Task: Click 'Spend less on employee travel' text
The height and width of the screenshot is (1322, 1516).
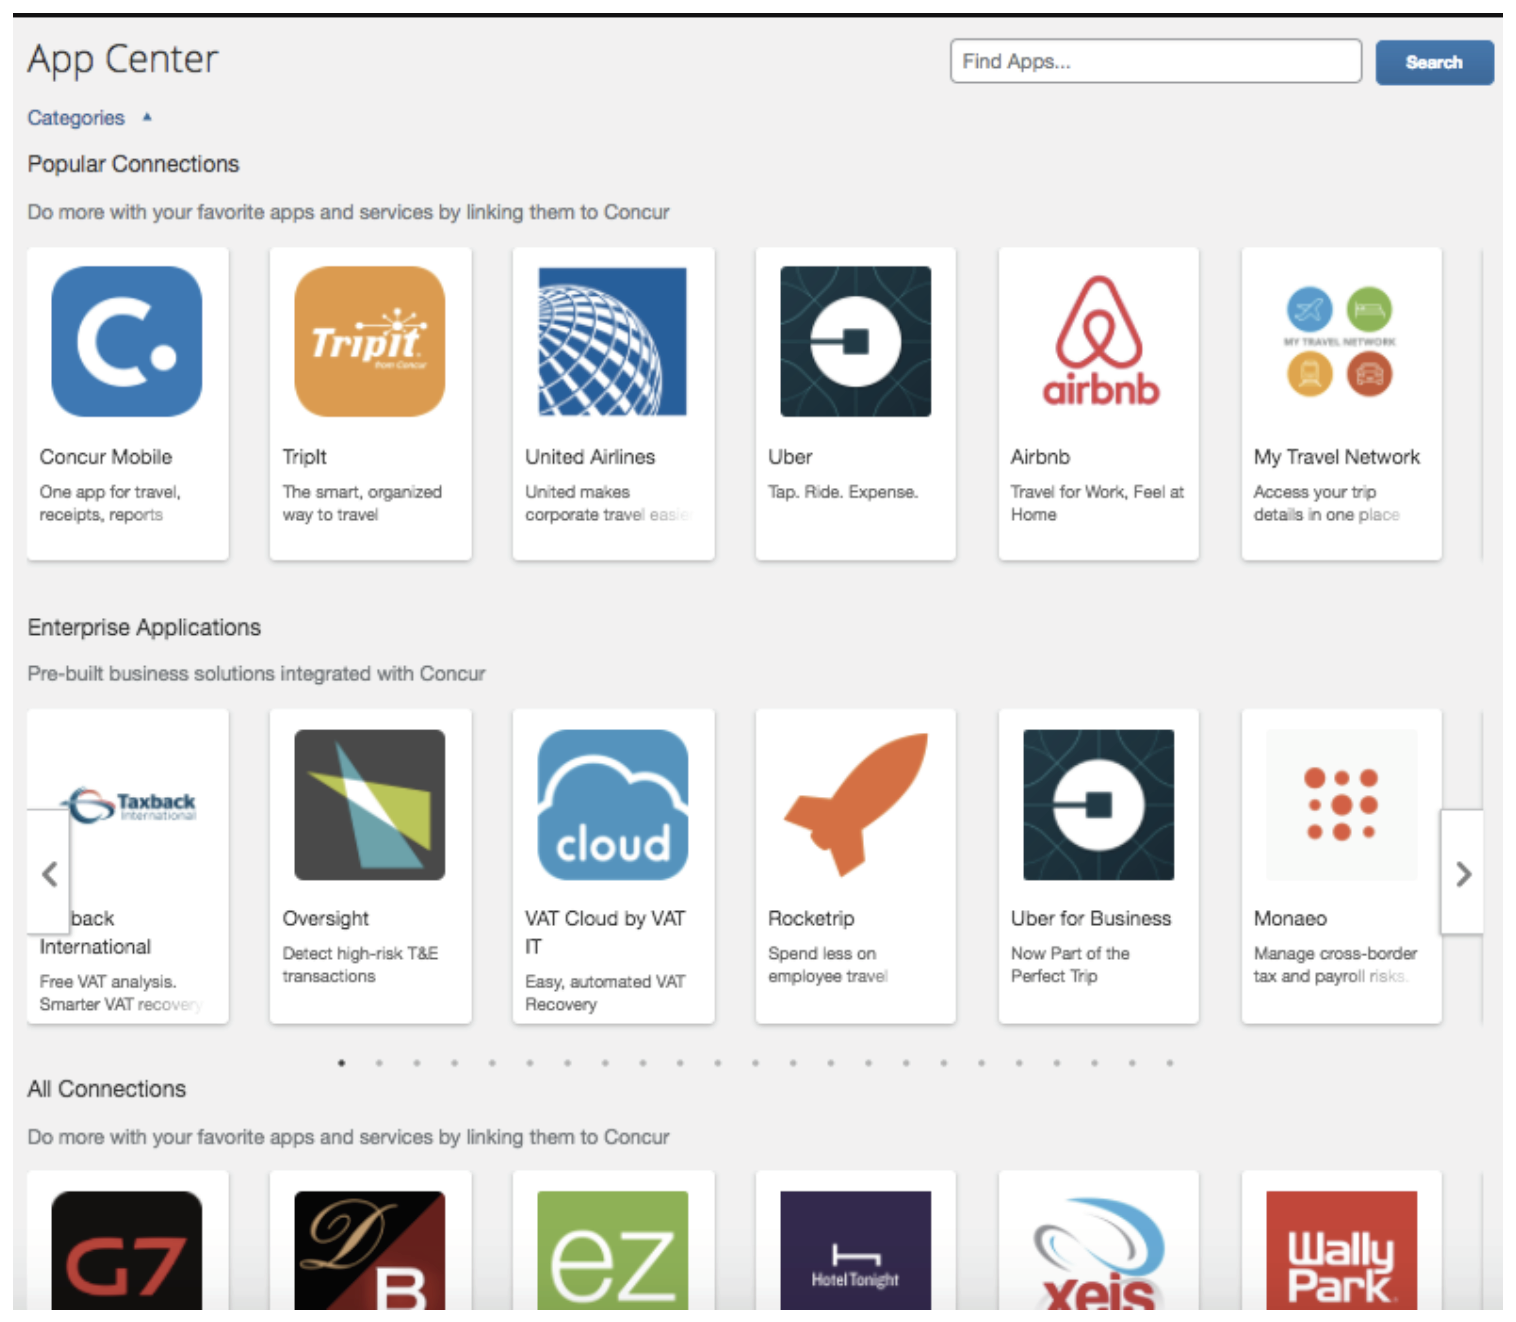Action: (828, 965)
